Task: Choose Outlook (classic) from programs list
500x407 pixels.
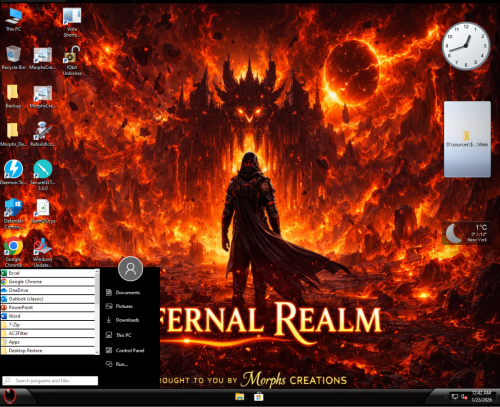Action: (x=48, y=299)
